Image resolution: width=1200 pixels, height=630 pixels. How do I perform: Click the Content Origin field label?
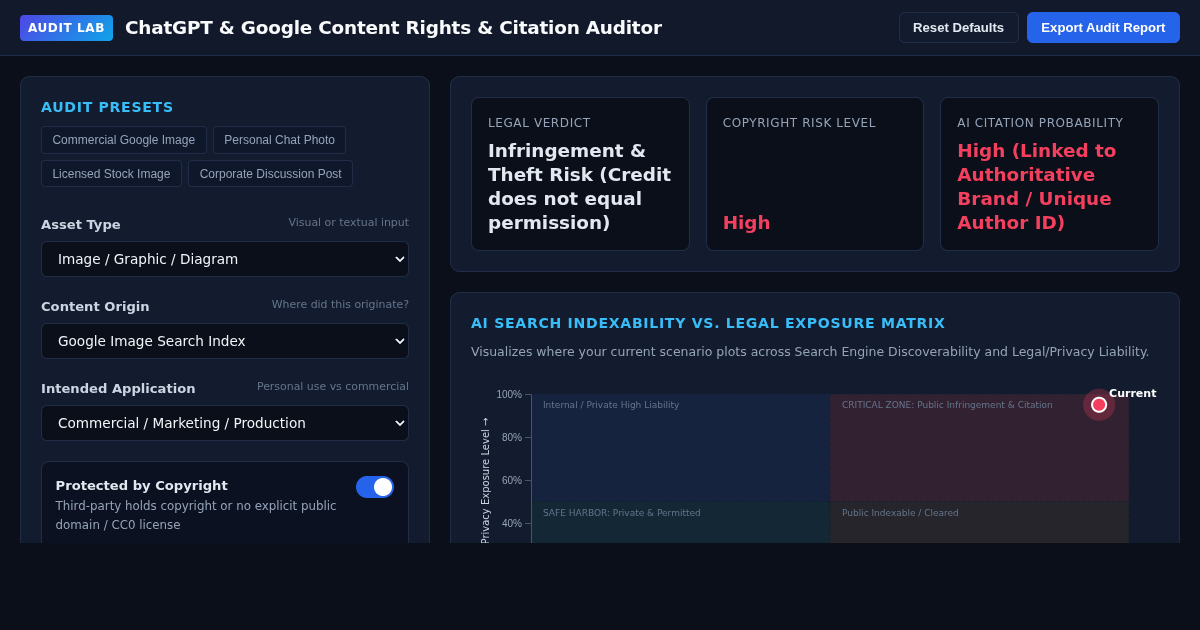click(x=95, y=307)
